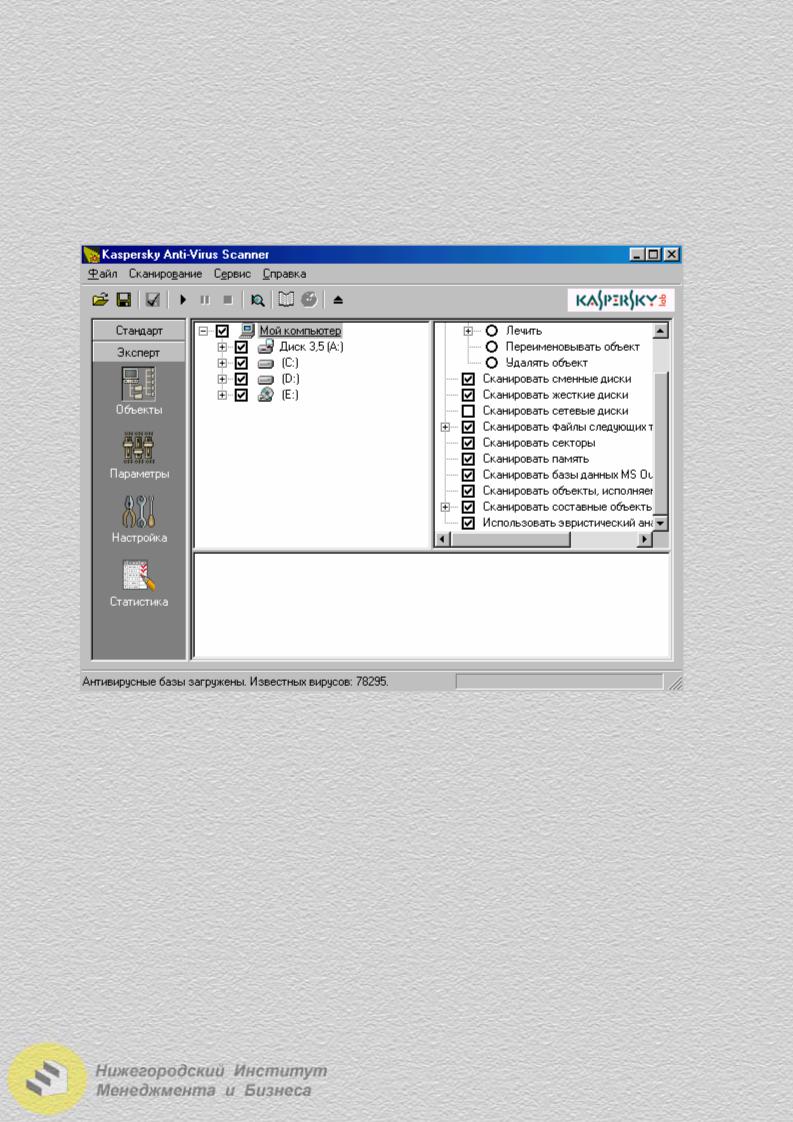Open the Настройка tools icon

[139, 512]
